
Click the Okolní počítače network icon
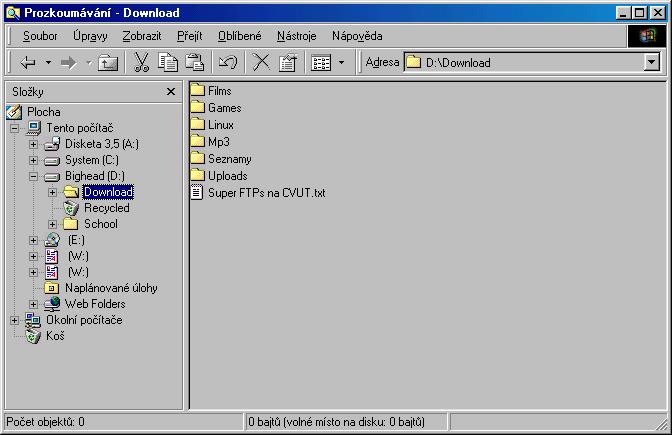pyautogui.click(x=33, y=320)
